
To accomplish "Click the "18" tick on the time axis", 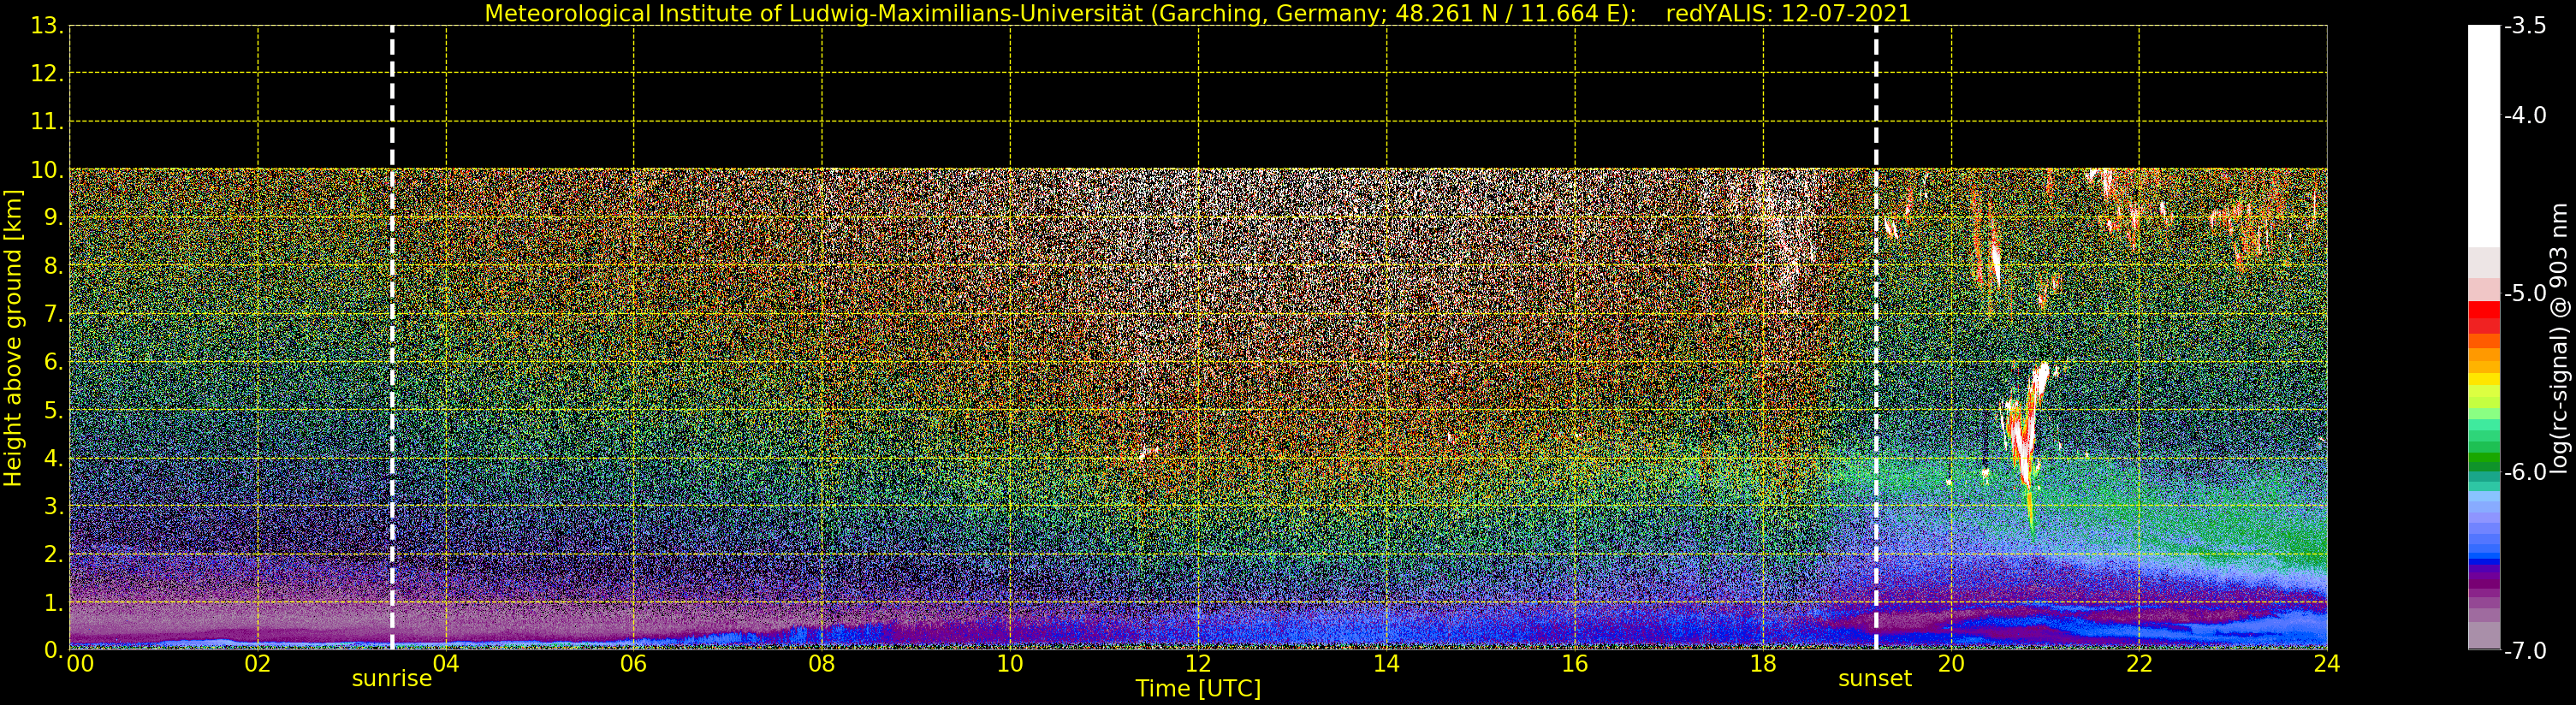I will 1763,663.
